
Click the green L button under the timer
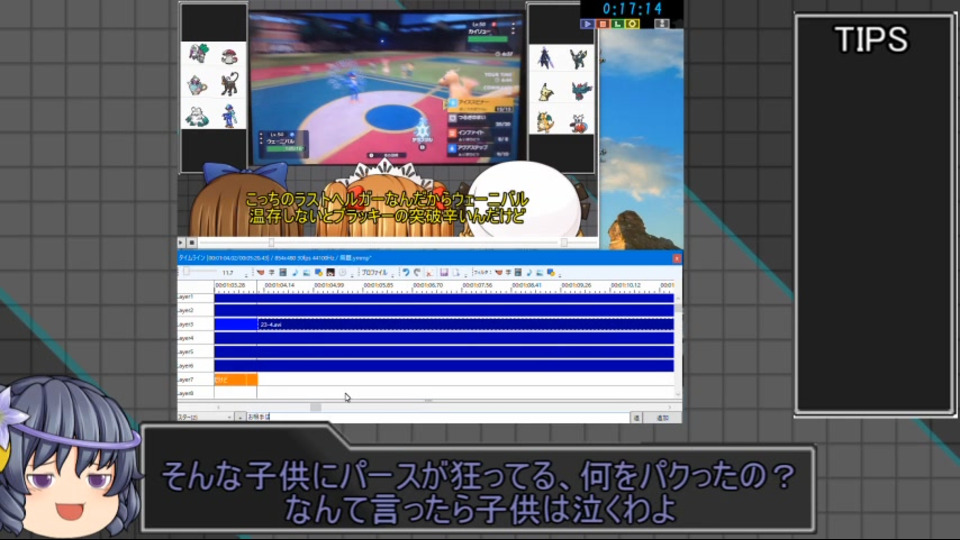click(617, 24)
